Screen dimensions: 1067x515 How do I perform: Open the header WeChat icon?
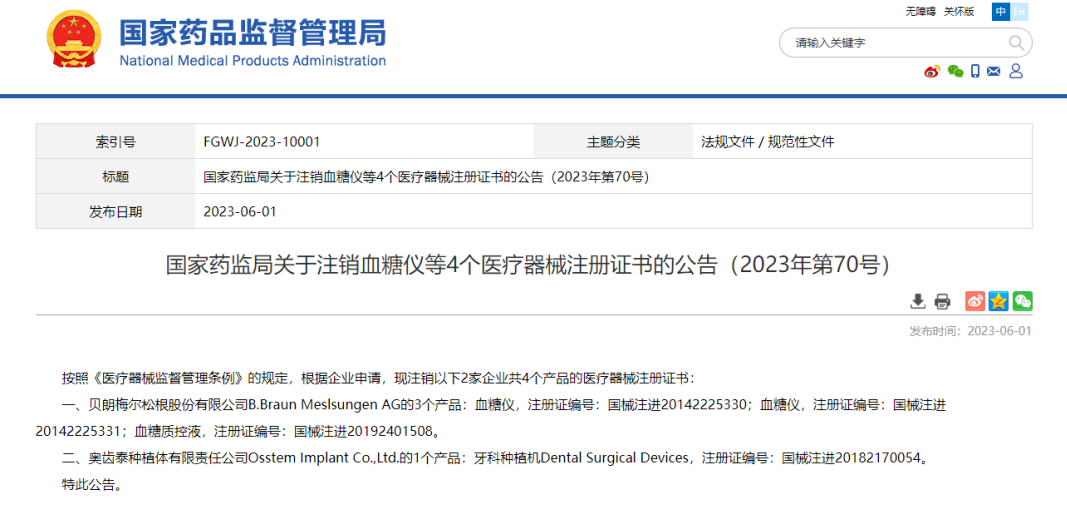point(955,71)
